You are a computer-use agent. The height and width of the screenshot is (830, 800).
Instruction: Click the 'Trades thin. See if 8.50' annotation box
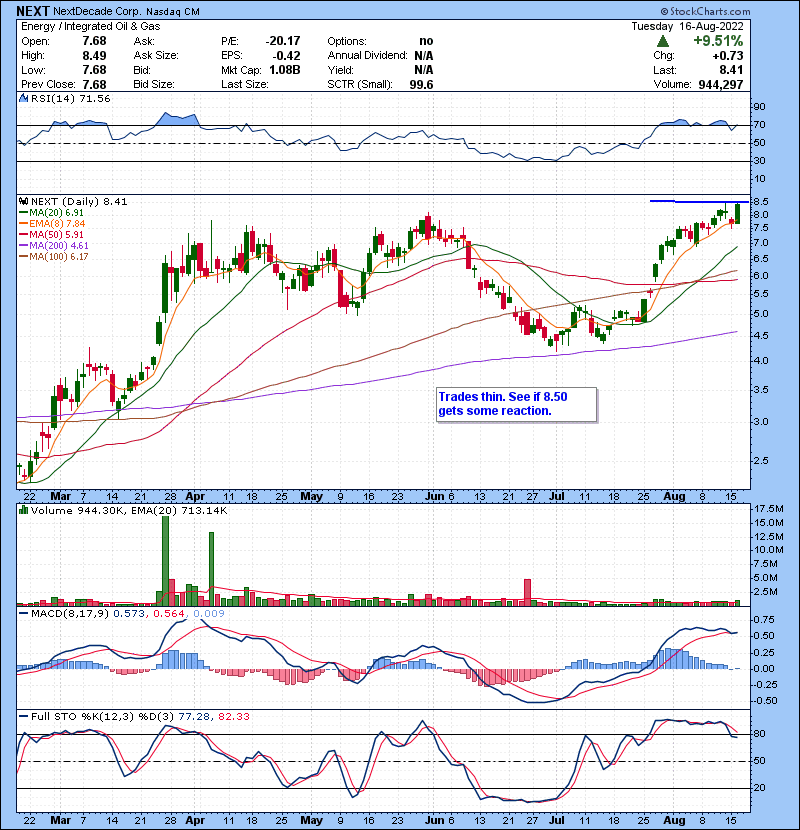pyautogui.click(x=516, y=404)
